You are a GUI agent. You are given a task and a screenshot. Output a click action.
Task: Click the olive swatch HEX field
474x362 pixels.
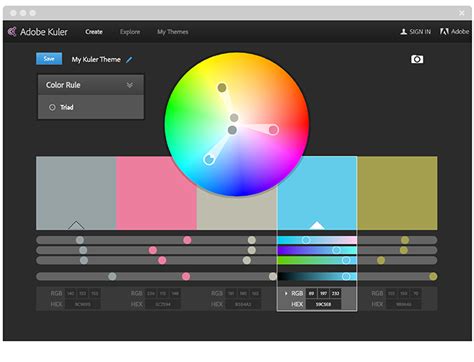point(404,304)
